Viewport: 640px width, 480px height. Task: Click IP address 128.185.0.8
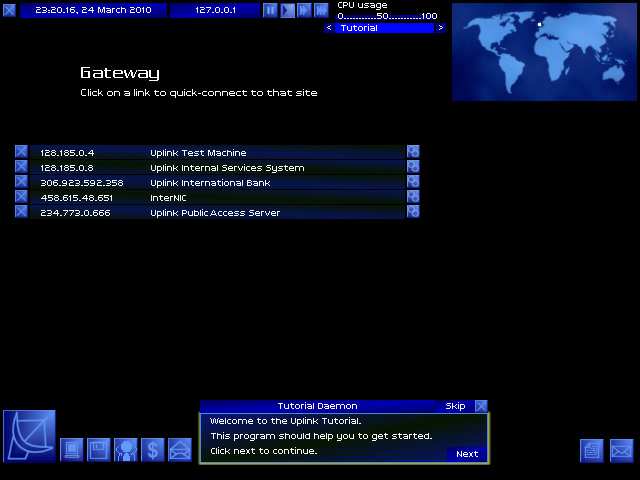coord(67,168)
